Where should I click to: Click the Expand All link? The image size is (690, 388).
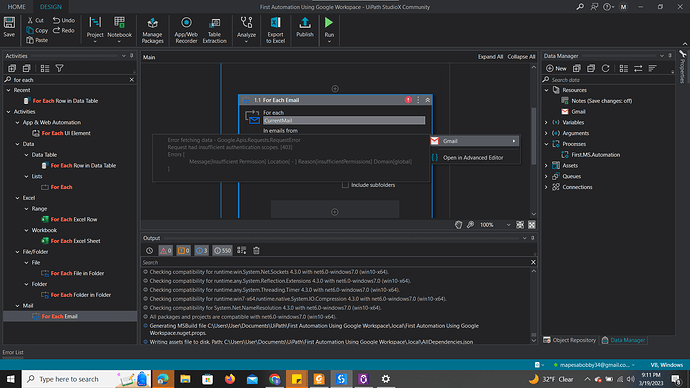(x=490, y=57)
